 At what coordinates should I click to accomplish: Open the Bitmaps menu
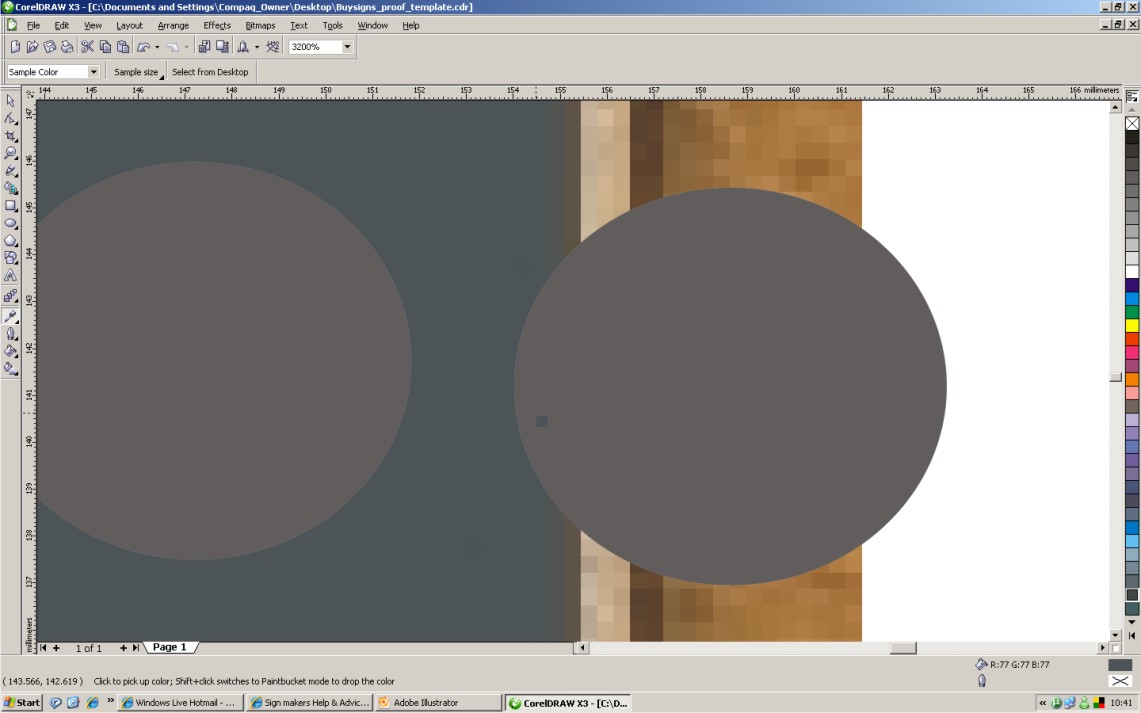tap(260, 25)
